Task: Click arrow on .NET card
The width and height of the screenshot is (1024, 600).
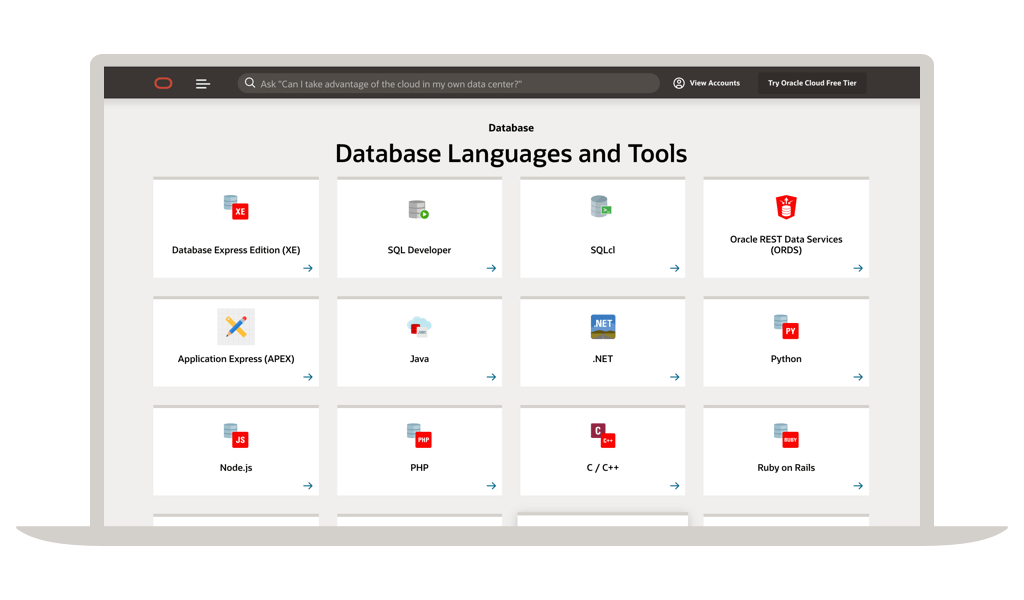Action: [675, 377]
